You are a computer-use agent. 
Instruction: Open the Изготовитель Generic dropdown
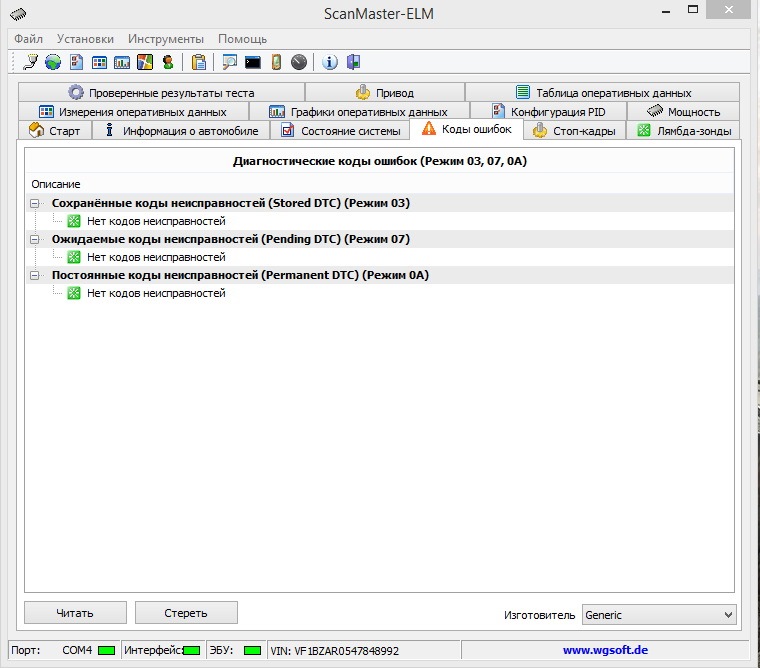659,615
